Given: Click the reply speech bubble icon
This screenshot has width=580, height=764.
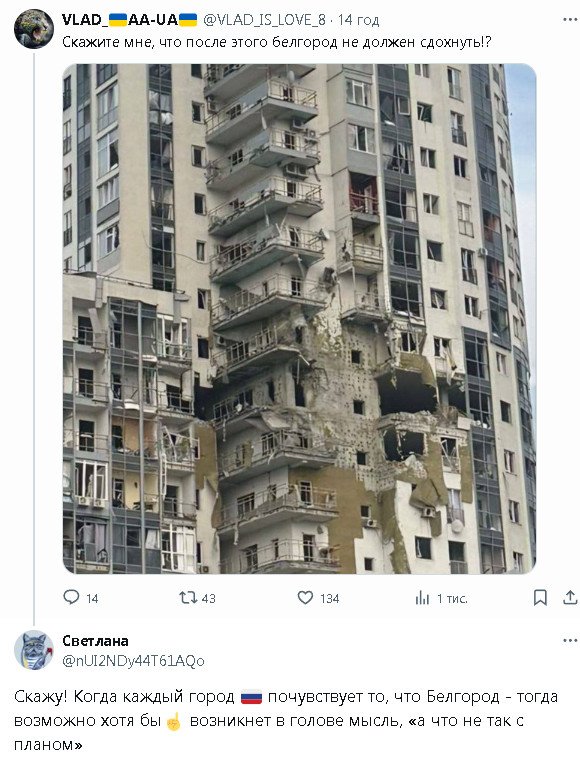Looking at the screenshot, I should click(x=71, y=597).
